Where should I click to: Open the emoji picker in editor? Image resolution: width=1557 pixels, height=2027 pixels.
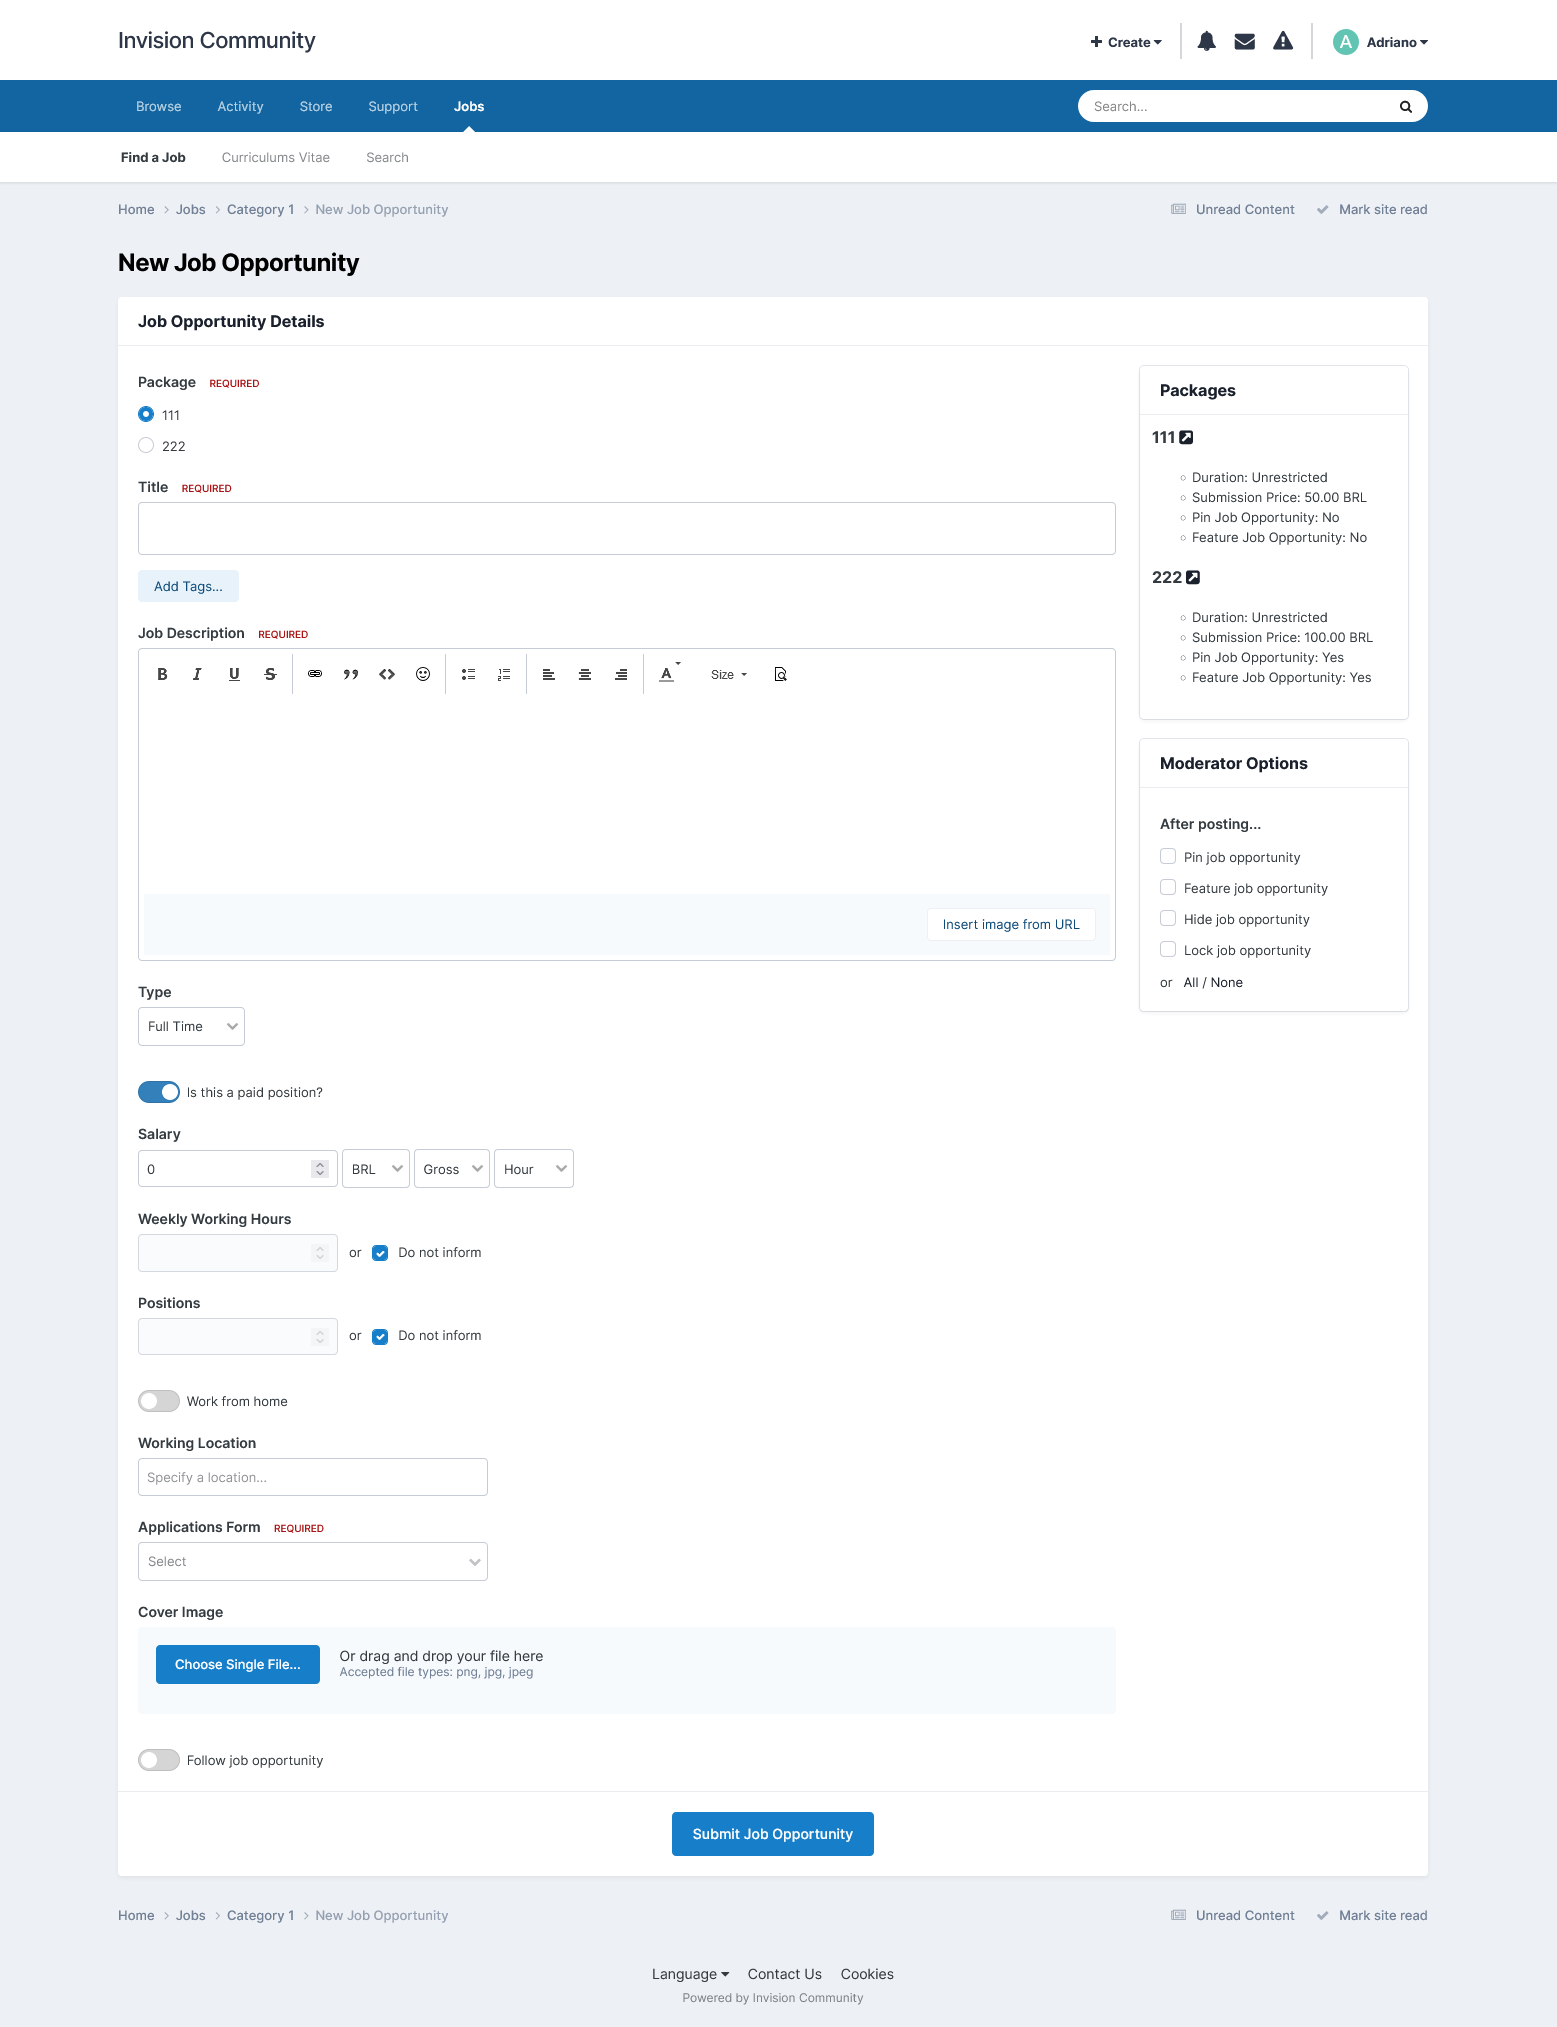423,674
